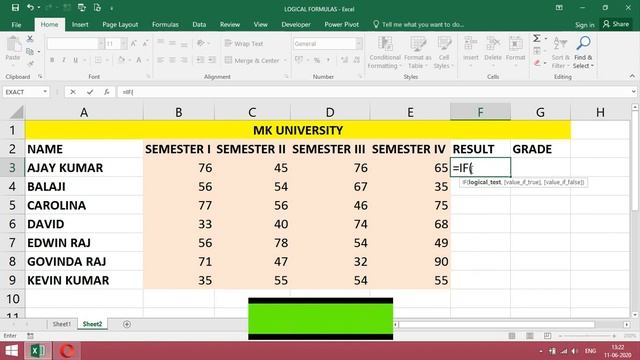
Task: Switch to the Developer tab
Action: pos(296,24)
